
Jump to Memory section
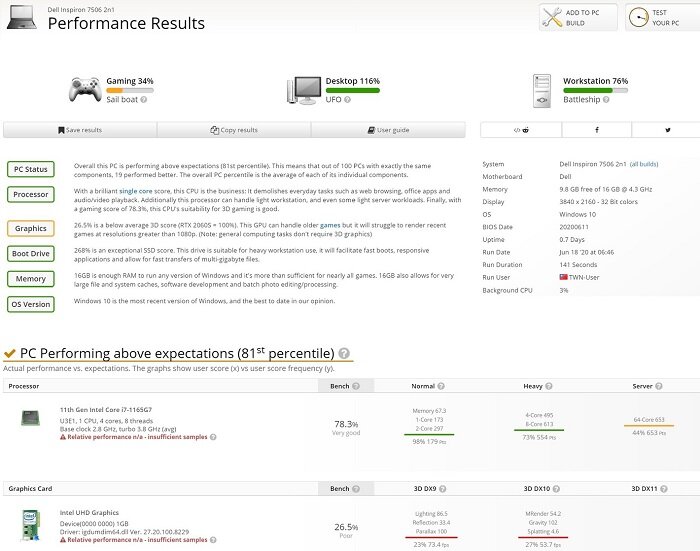tap(31, 279)
